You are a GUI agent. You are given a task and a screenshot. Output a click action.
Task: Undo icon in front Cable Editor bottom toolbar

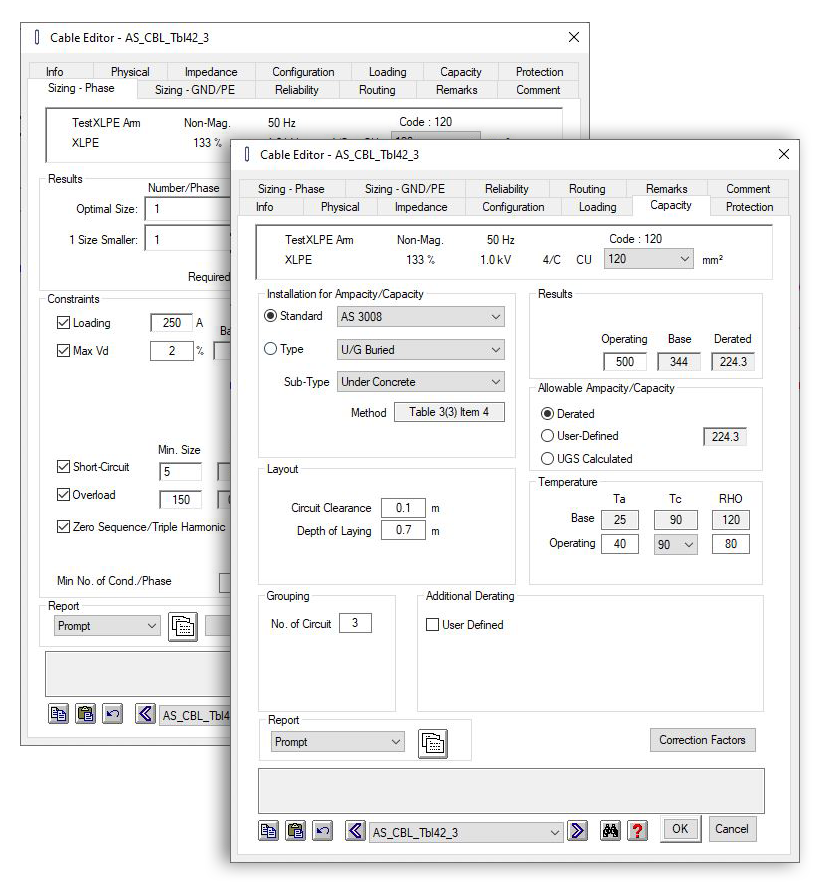(323, 831)
